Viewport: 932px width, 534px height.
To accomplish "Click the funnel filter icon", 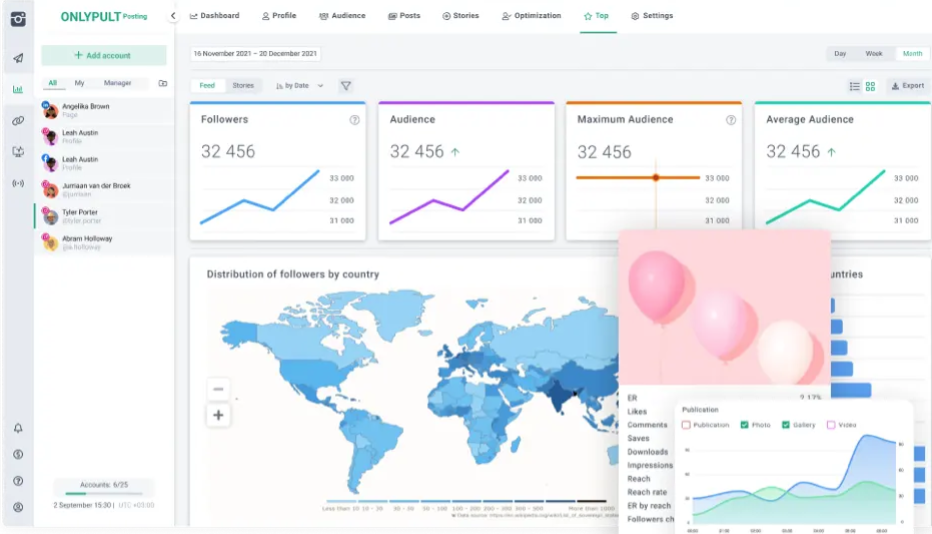I will [346, 86].
